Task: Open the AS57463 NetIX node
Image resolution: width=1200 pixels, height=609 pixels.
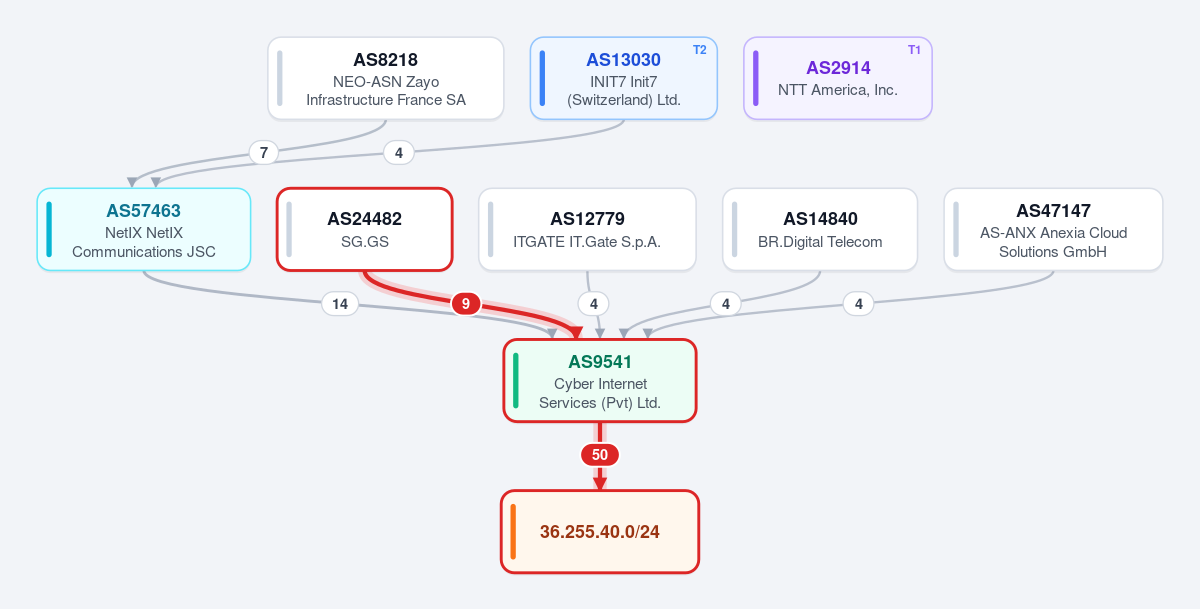Action: [144, 229]
